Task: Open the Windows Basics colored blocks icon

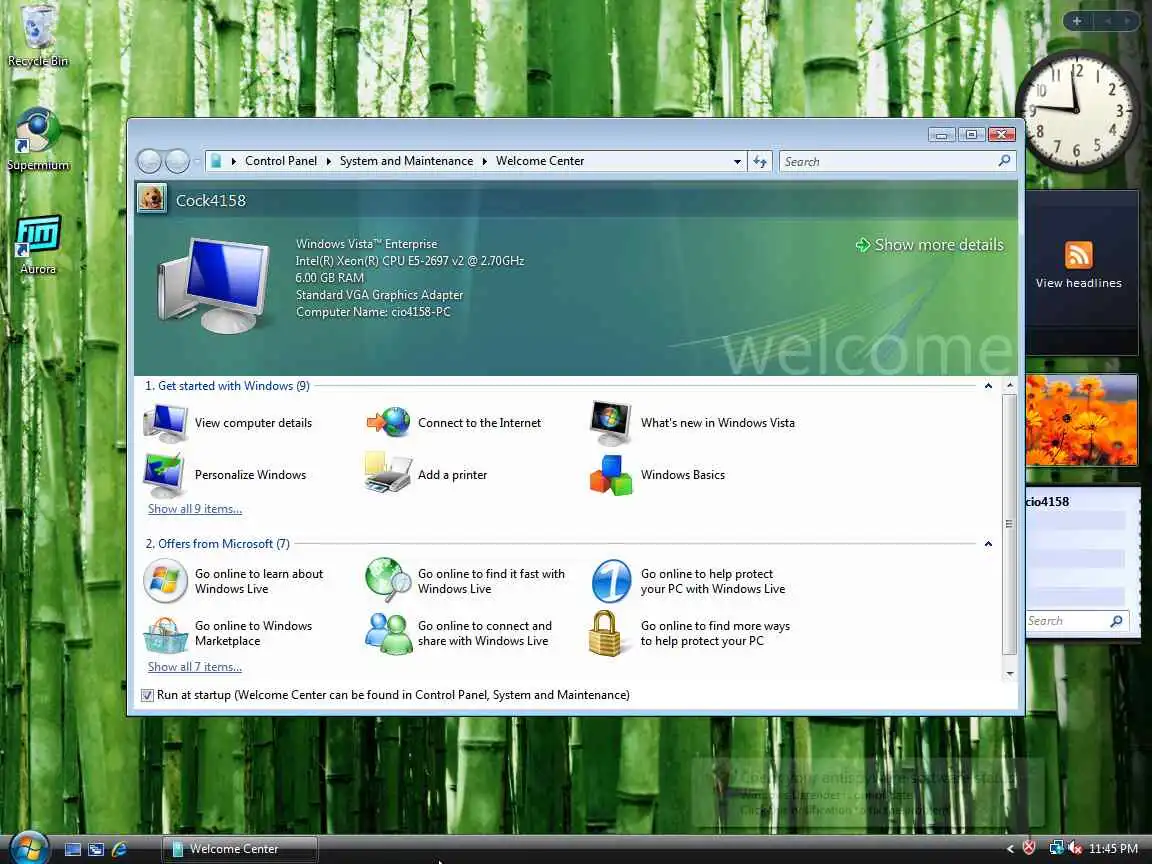Action: (611, 475)
